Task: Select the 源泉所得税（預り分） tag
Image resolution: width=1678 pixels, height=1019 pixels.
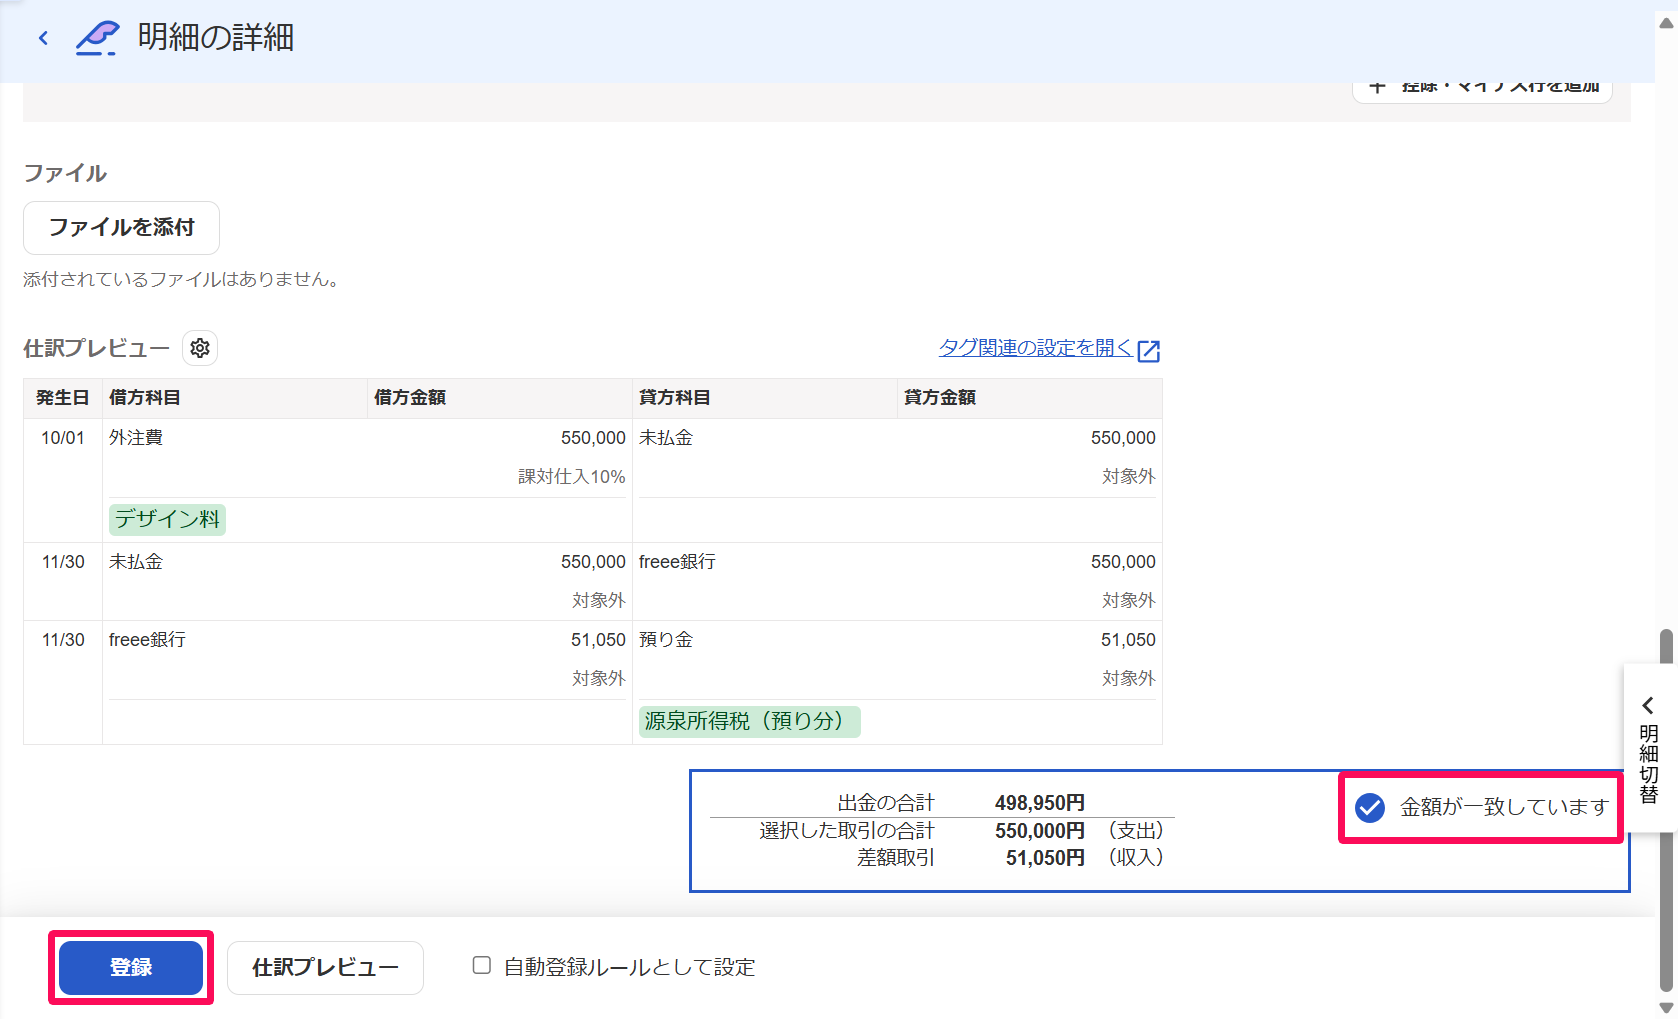Action: point(749,721)
